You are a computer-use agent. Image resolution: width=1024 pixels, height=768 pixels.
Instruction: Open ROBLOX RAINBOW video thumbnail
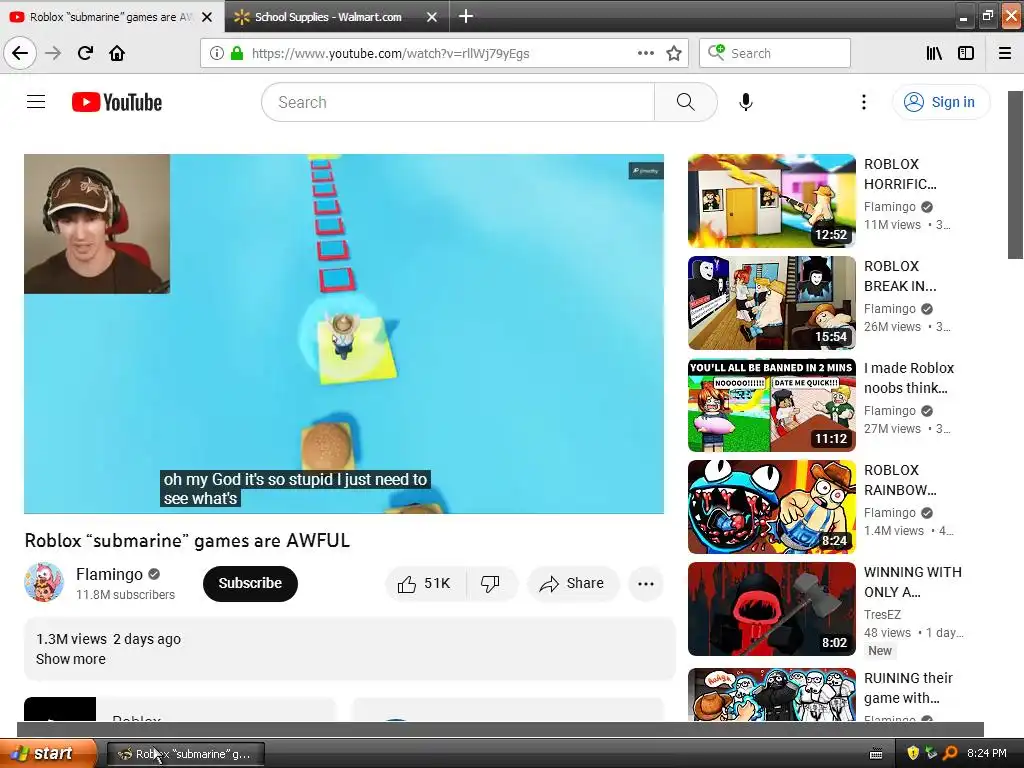pos(771,506)
